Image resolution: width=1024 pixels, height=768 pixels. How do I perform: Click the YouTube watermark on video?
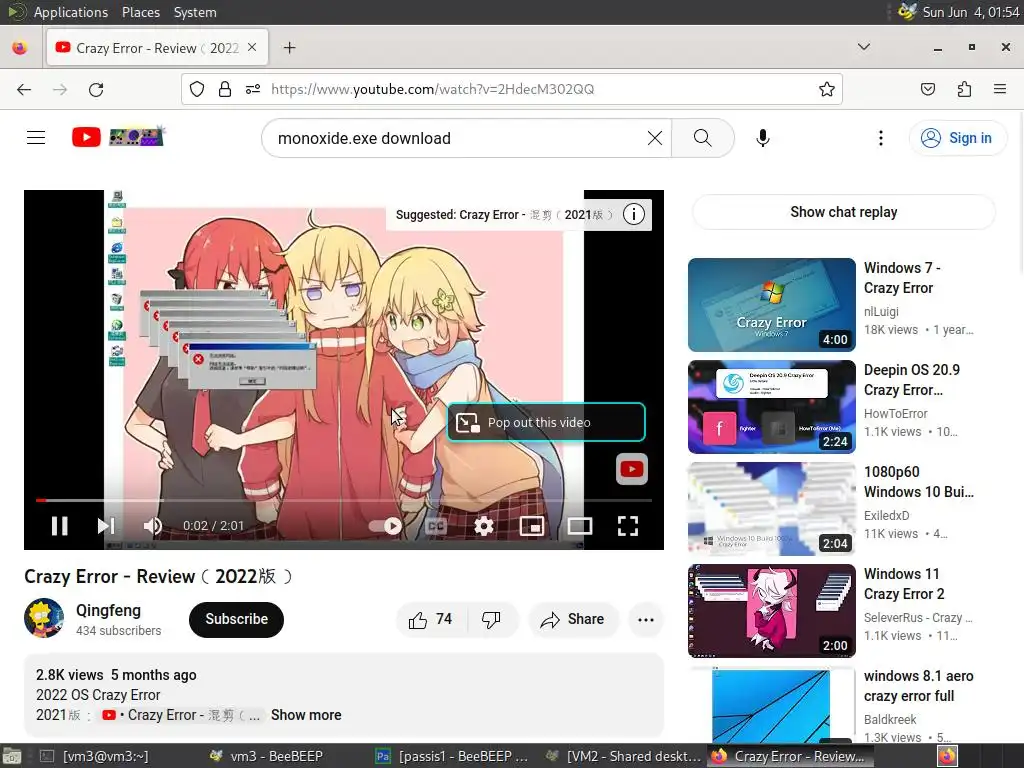(632, 469)
